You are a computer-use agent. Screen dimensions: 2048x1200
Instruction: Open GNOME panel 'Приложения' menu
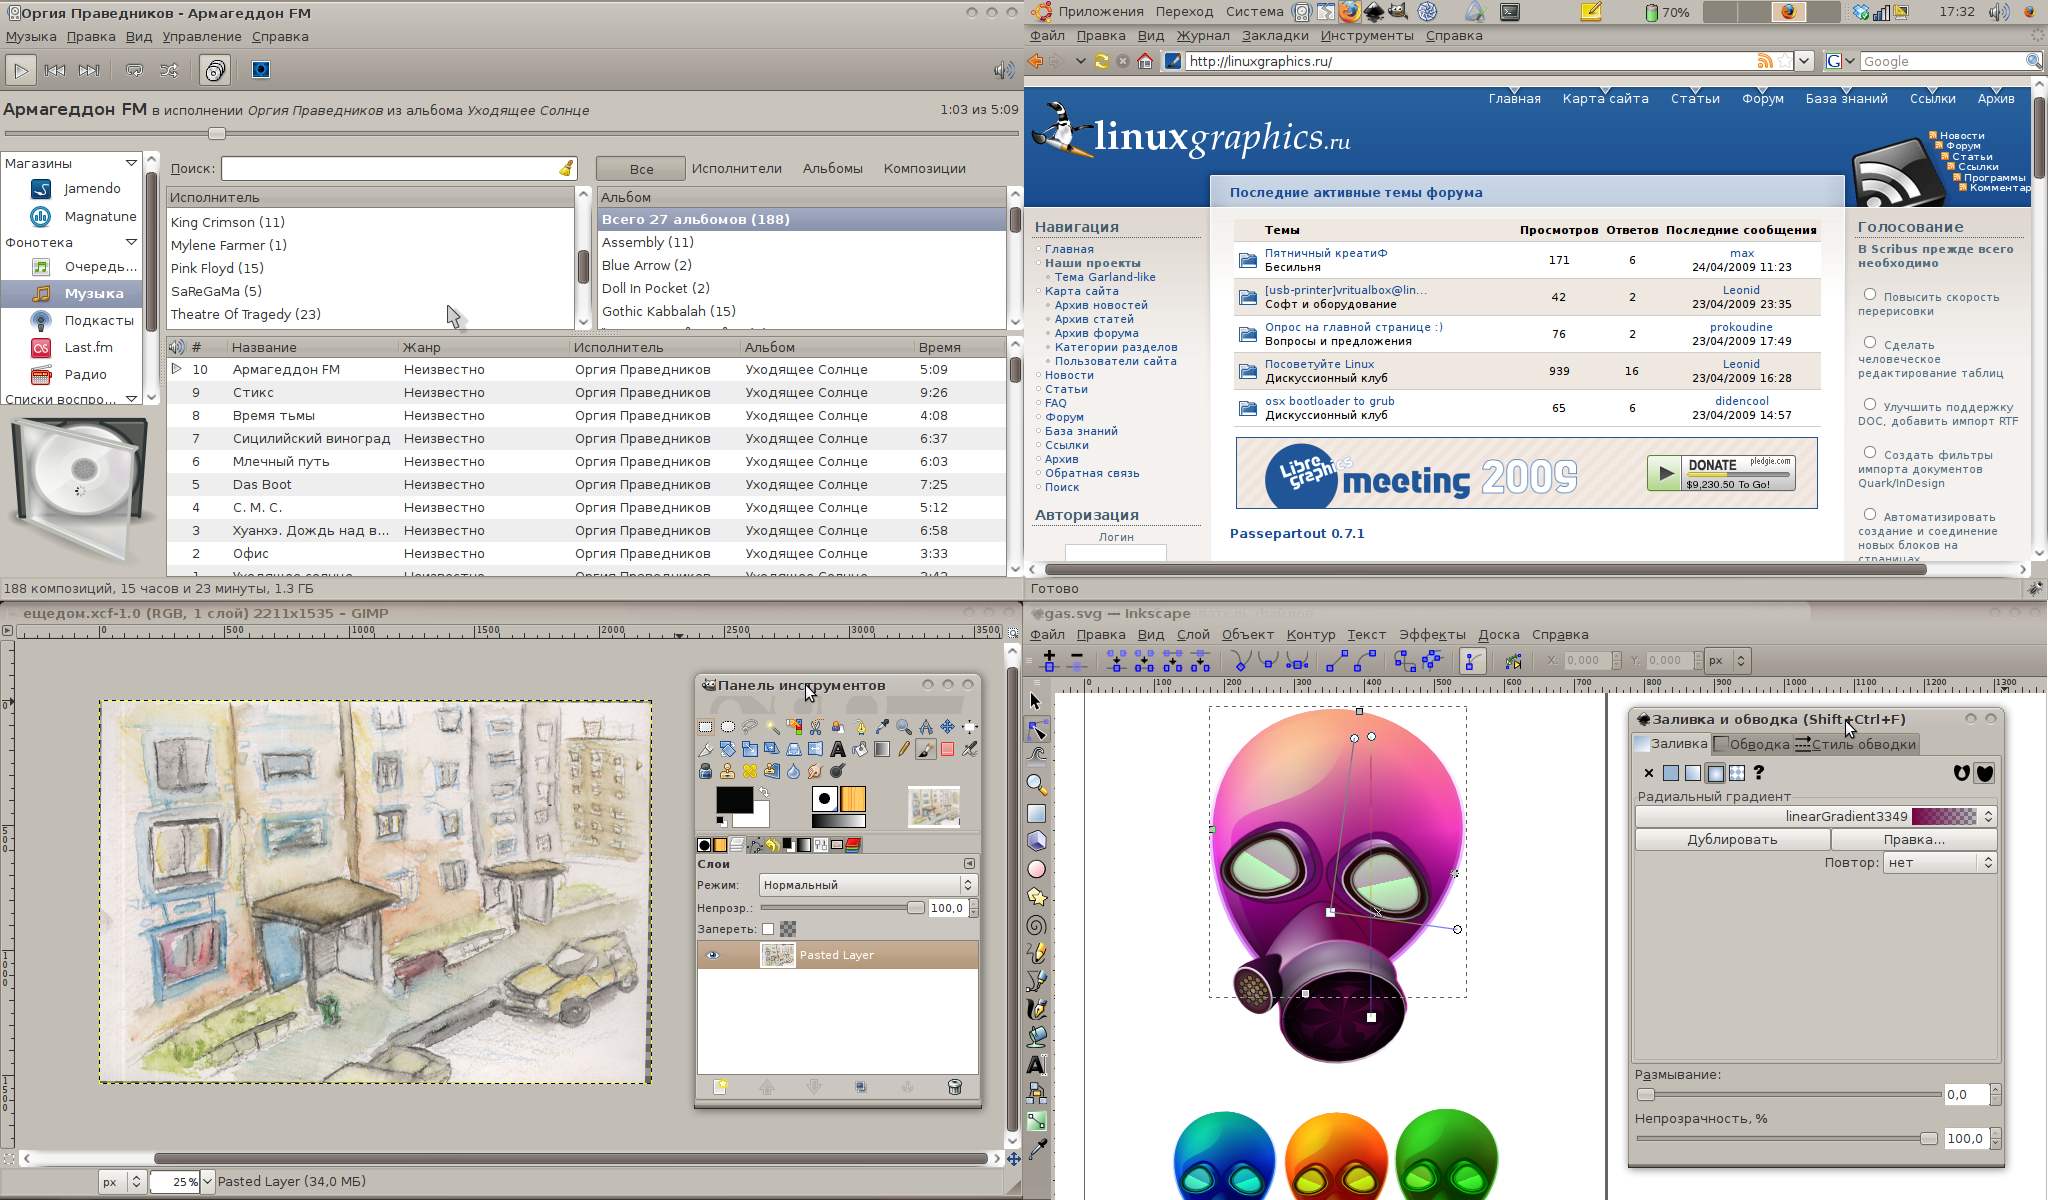click(x=1100, y=12)
